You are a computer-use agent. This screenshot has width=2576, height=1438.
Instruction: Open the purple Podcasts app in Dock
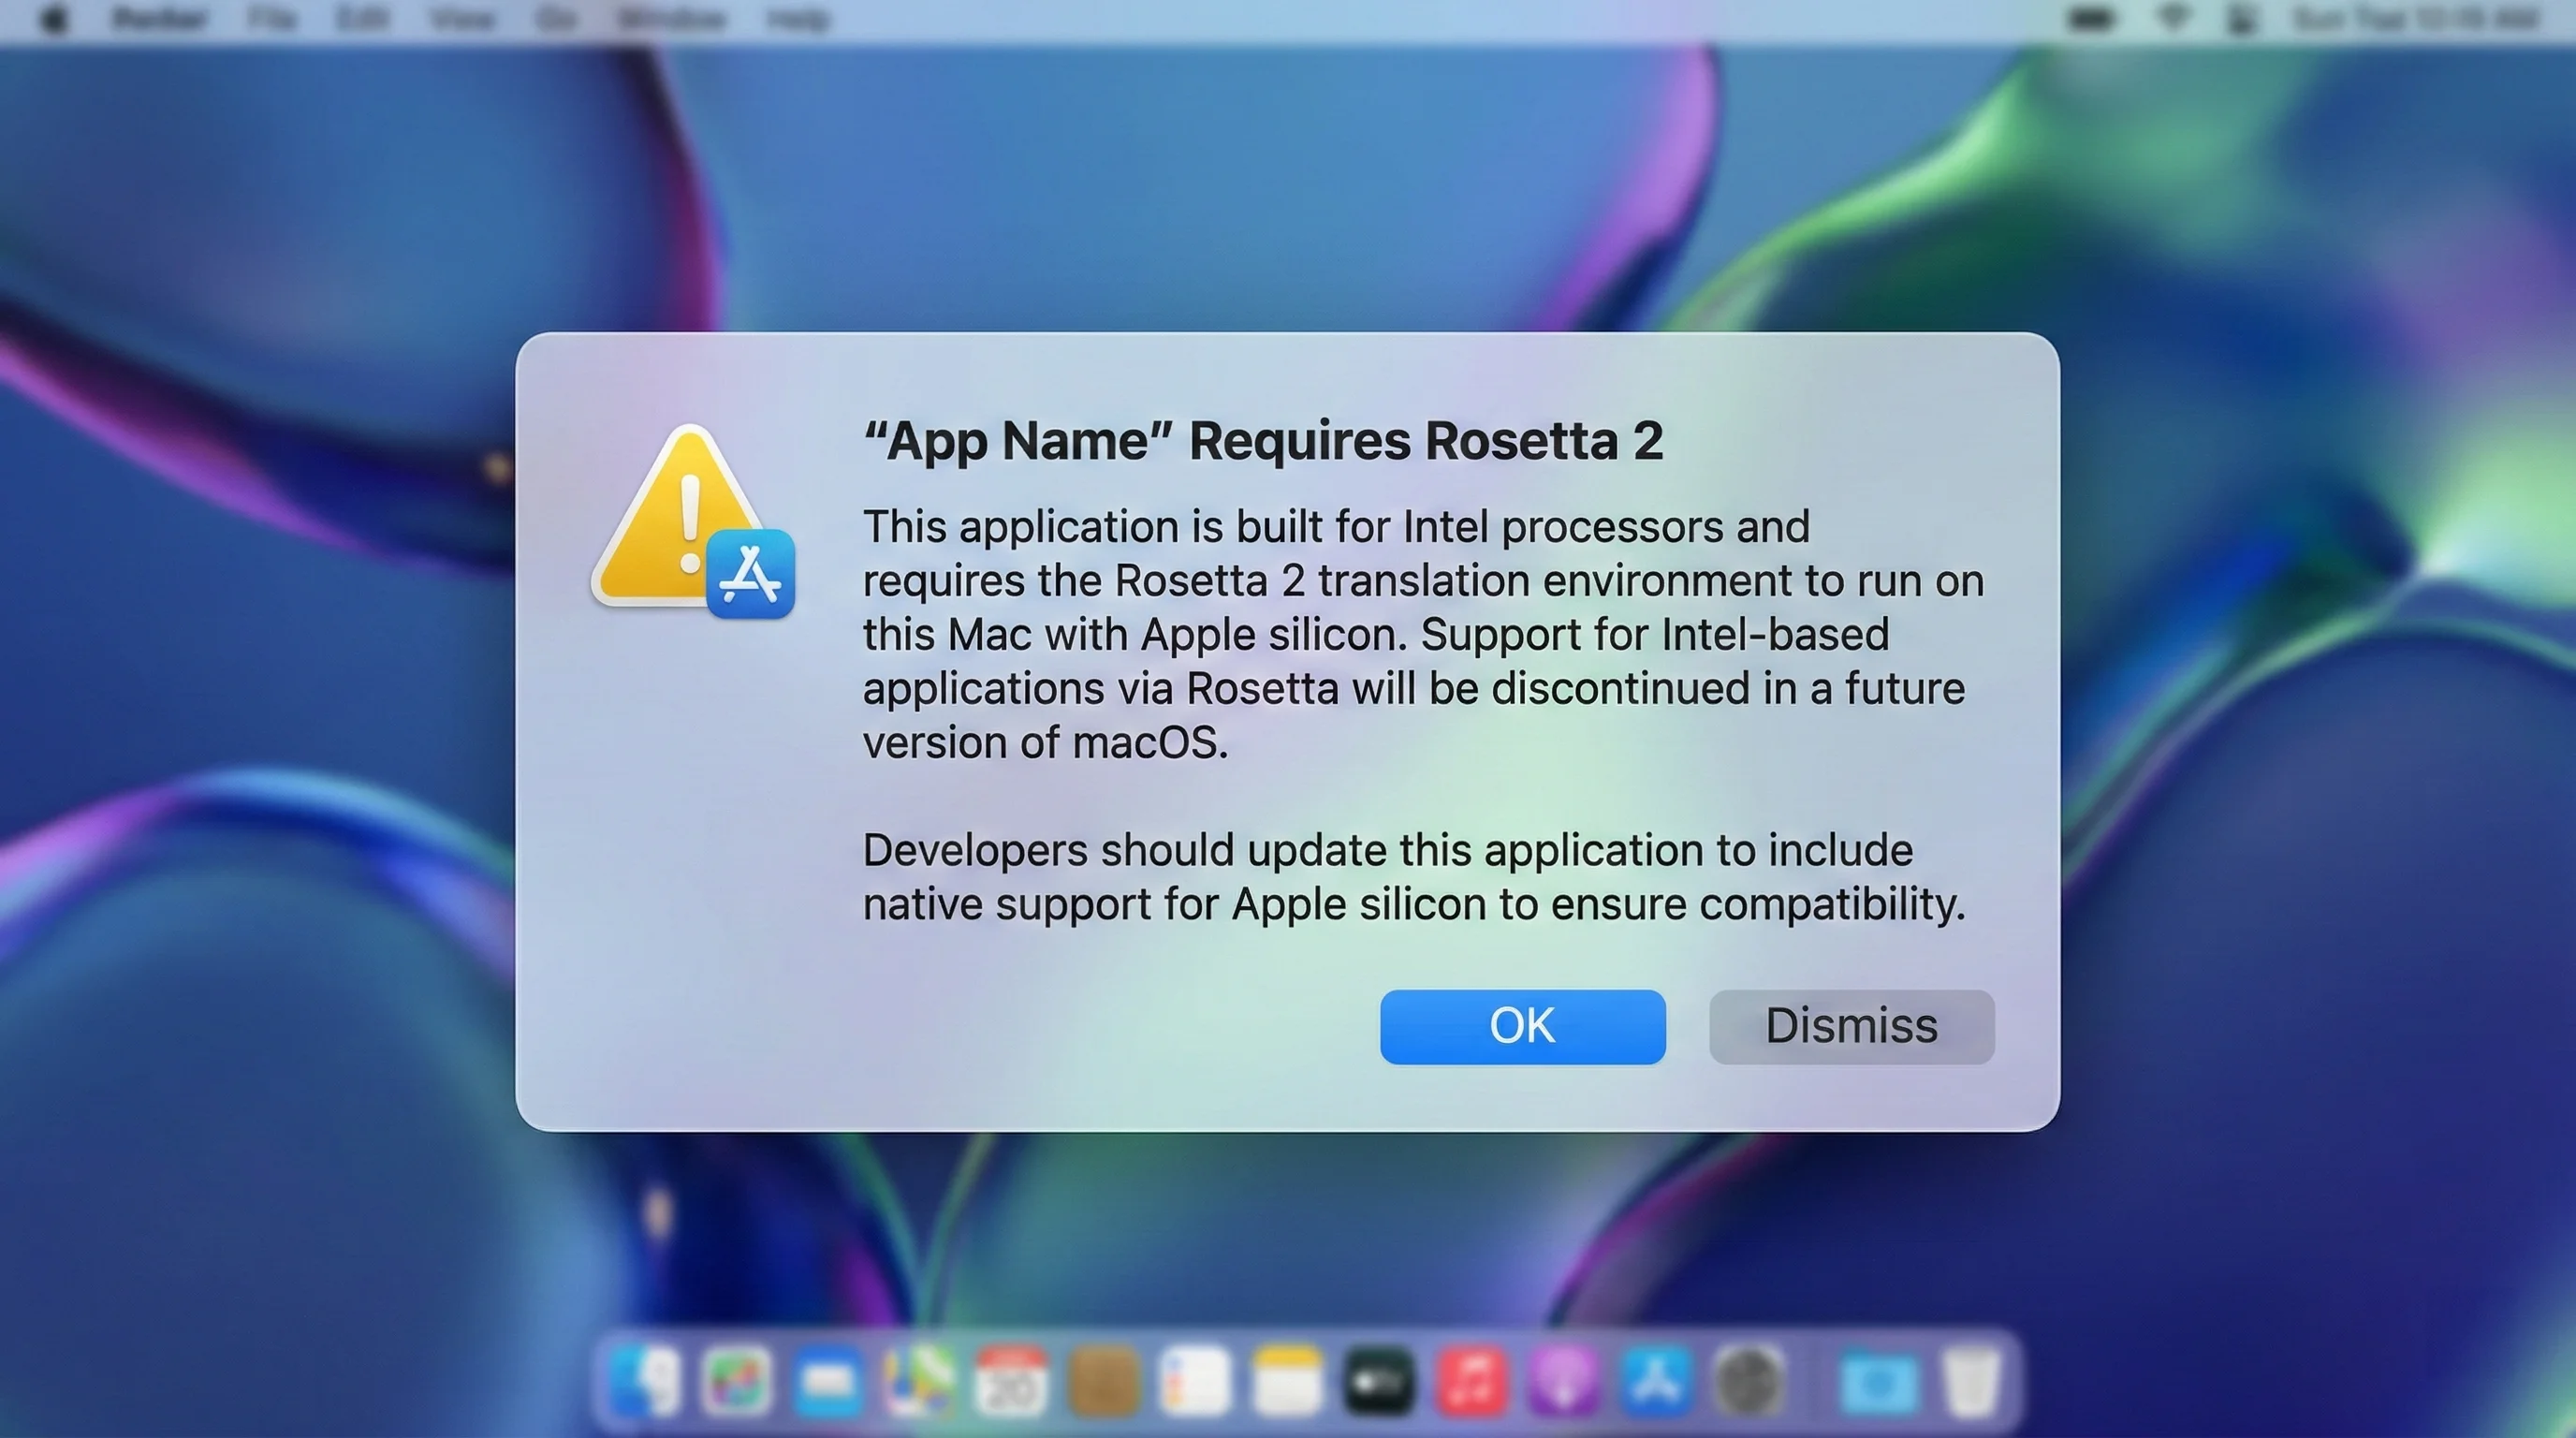coord(1564,1381)
